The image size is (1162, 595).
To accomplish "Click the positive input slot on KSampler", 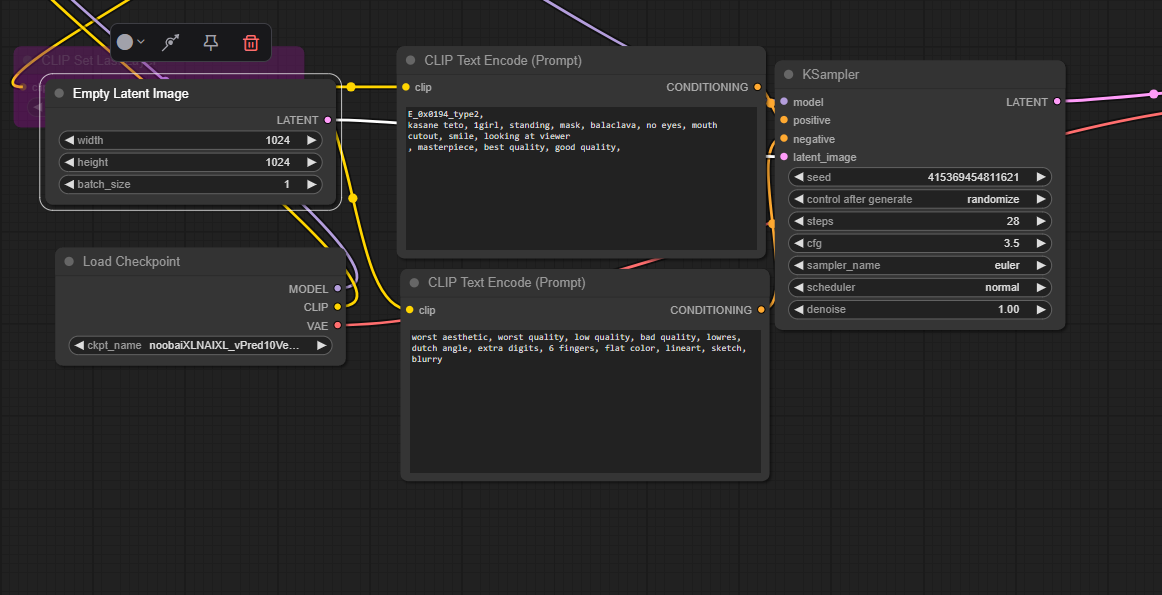I will [x=784, y=120].
